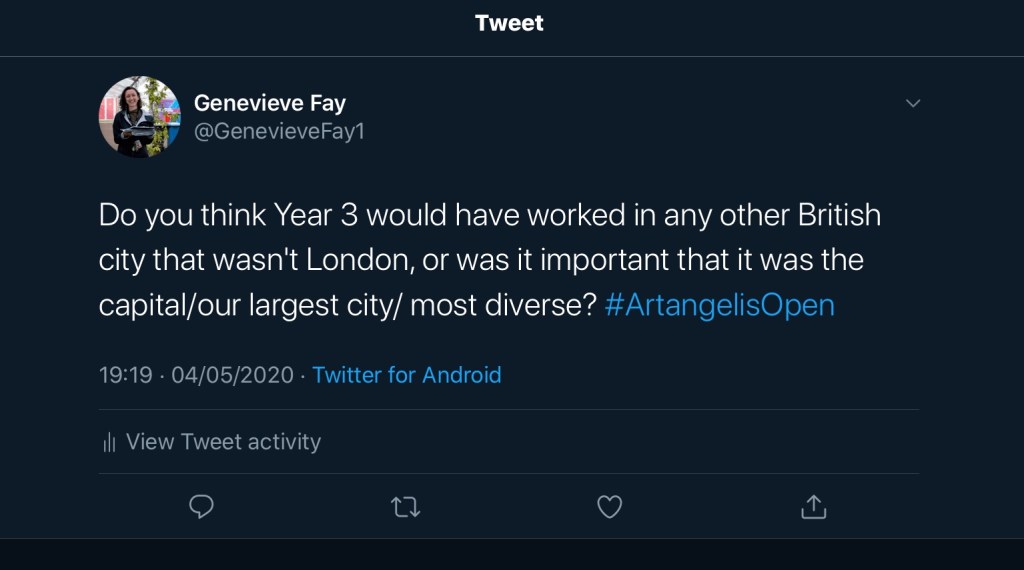Open the #ArtangelisOpen hashtag

click(x=720, y=305)
